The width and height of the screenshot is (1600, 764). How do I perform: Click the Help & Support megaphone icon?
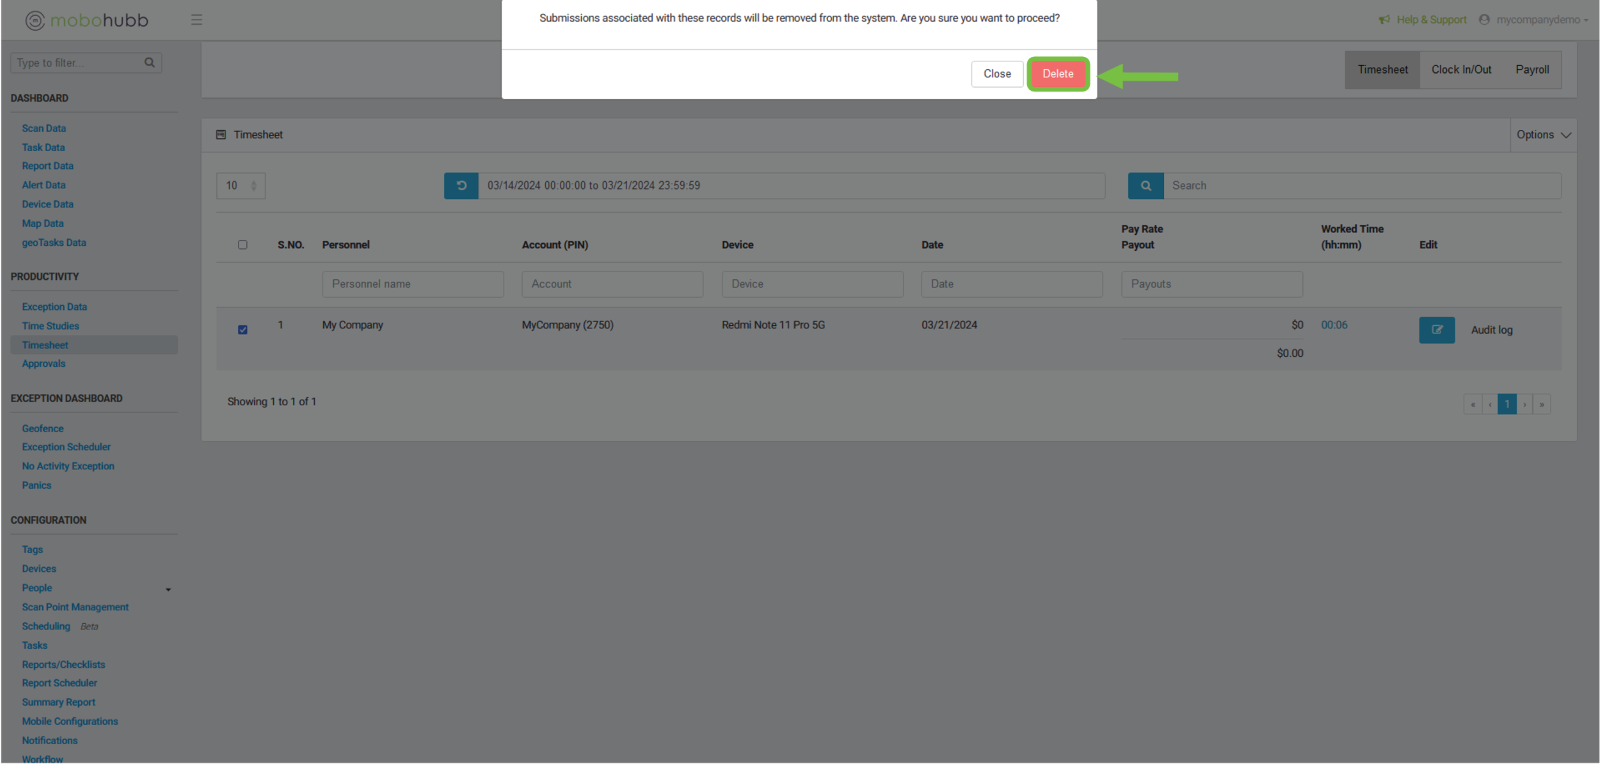point(1384,20)
